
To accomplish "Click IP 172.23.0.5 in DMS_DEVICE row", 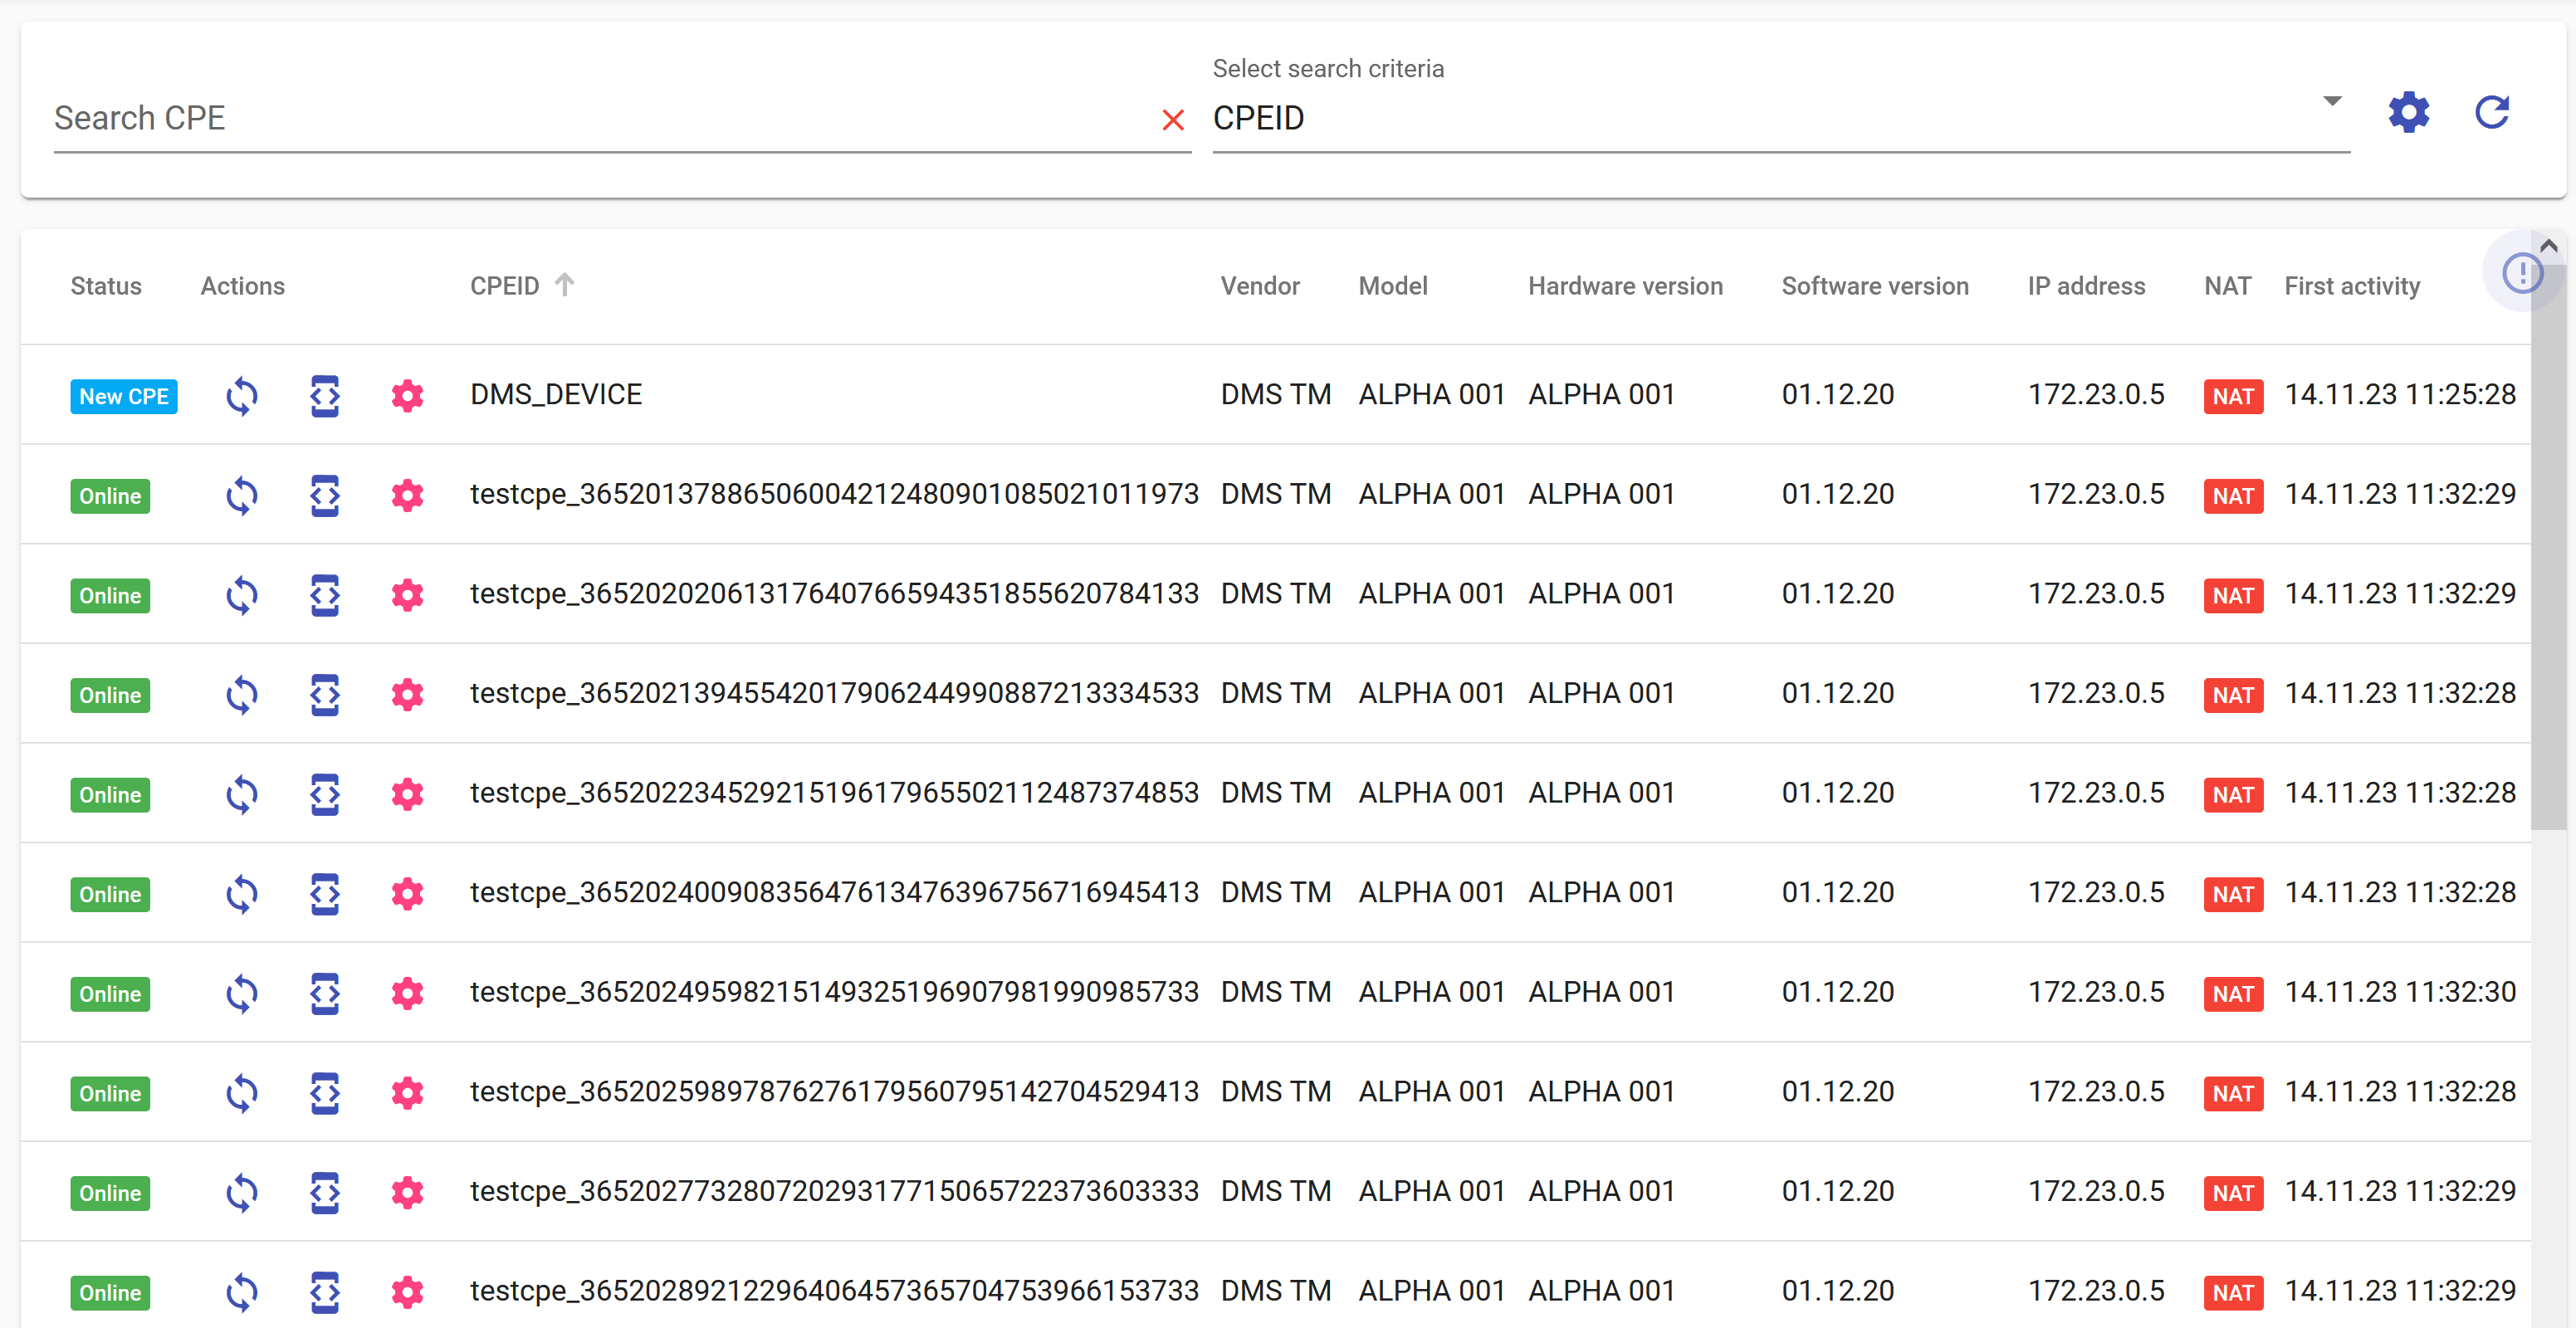I will tap(2096, 394).
